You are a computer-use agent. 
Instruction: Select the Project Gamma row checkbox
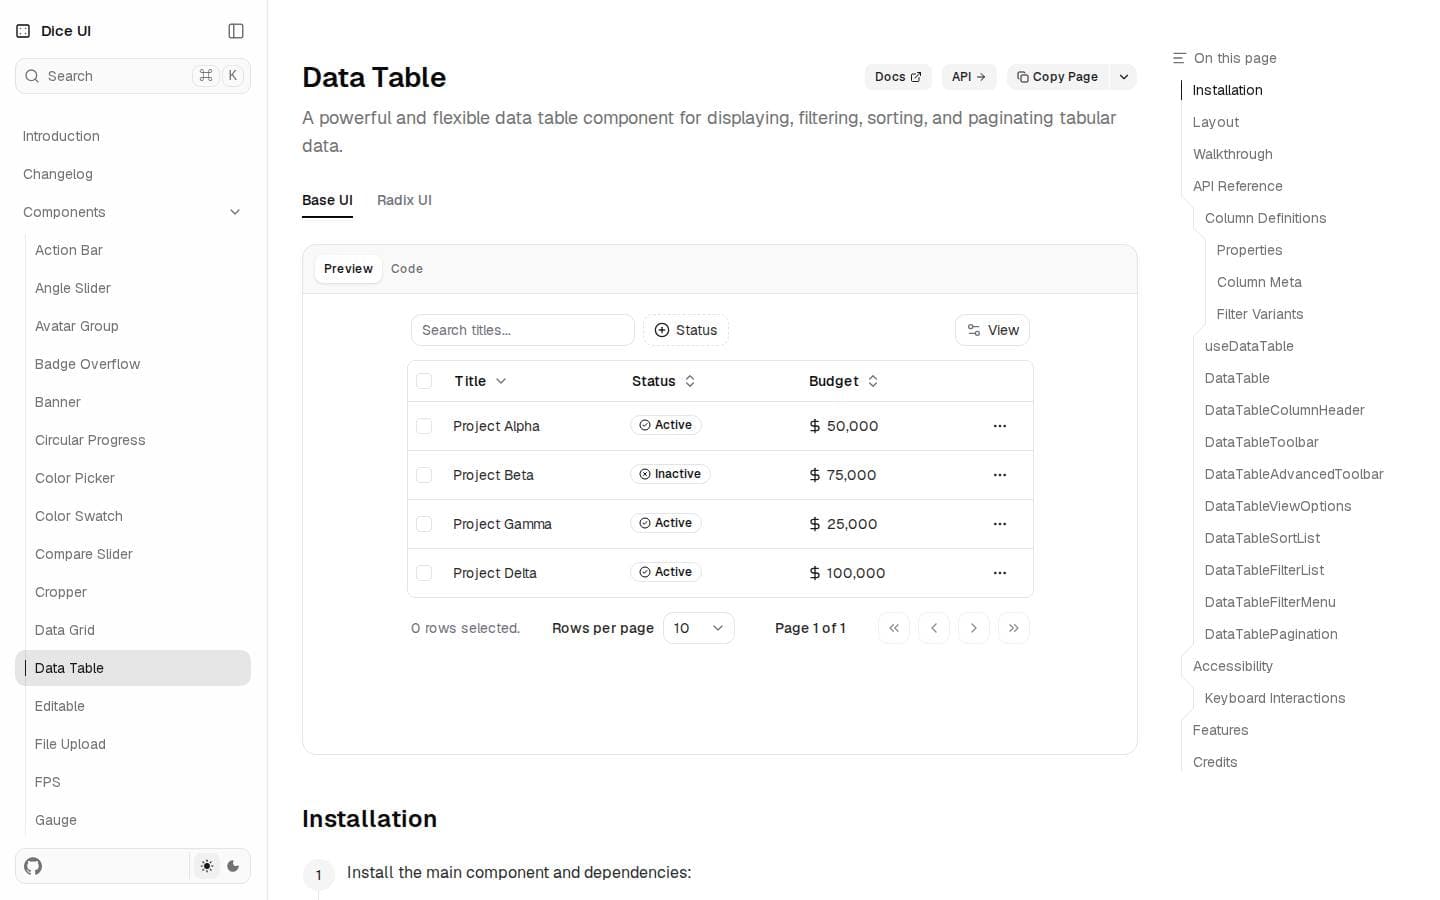(424, 524)
